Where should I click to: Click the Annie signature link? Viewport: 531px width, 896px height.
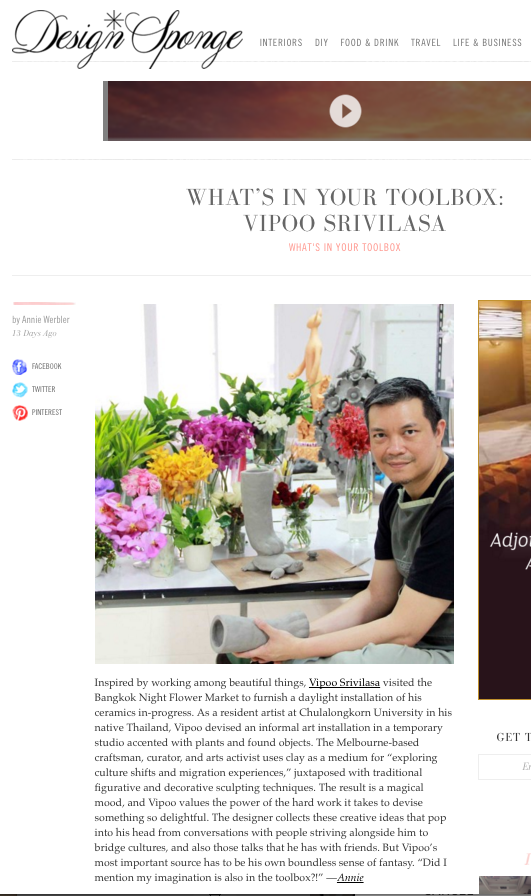[350, 878]
